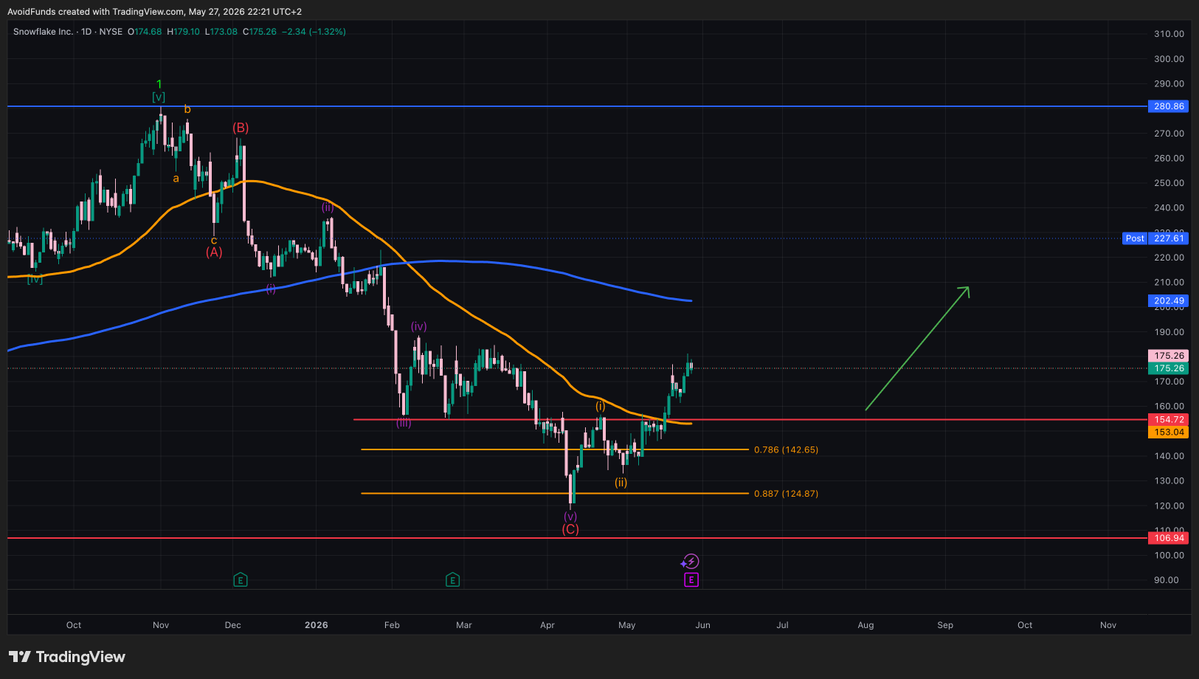The height and width of the screenshot is (679, 1199).
Task: Click the 90.00 price axis label
Action: [x=1166, y=580]
